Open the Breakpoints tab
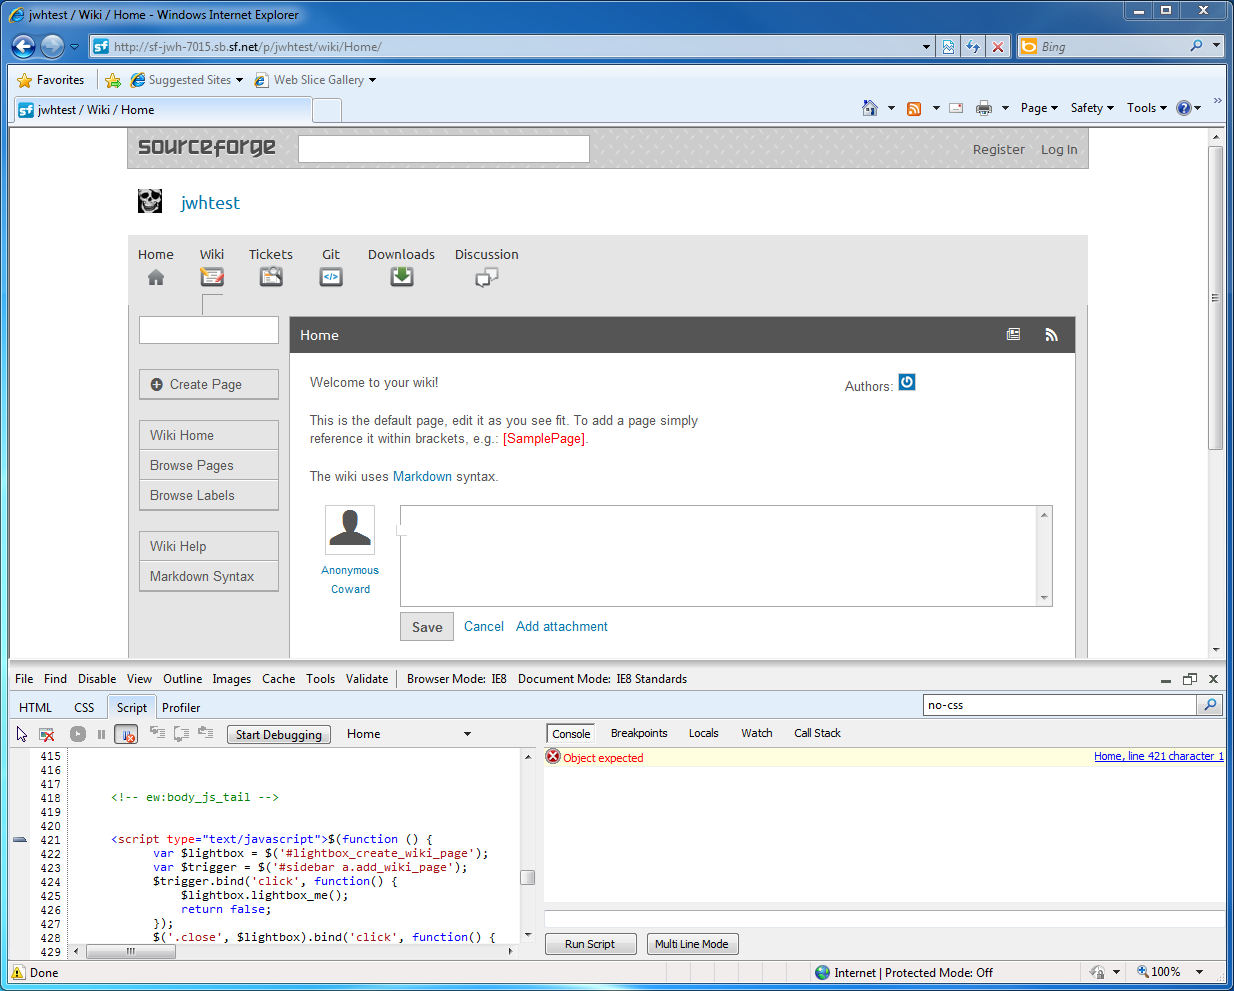Viewport: 1234px width, 991px height. pyautogui.click(x=639, y=733)
